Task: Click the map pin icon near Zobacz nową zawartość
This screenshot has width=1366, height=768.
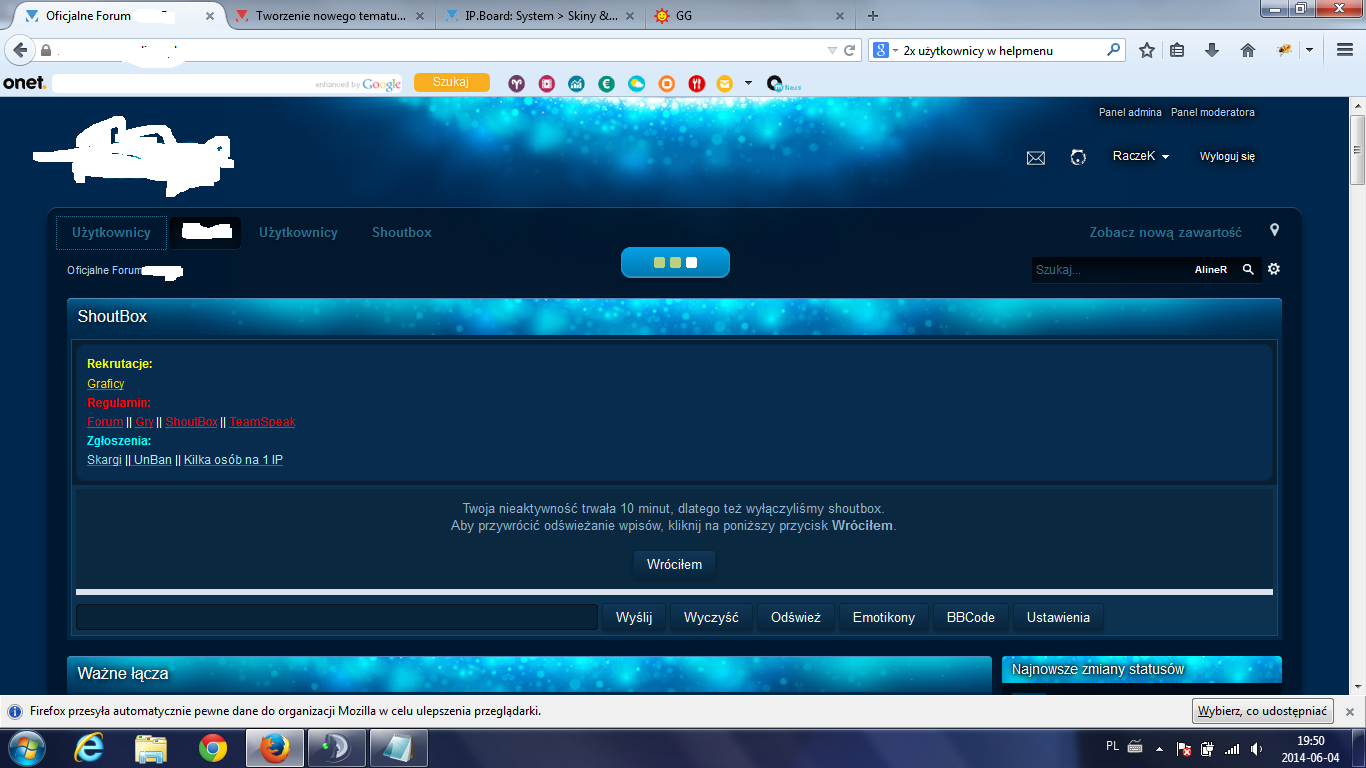Action: coord(1274,231)
